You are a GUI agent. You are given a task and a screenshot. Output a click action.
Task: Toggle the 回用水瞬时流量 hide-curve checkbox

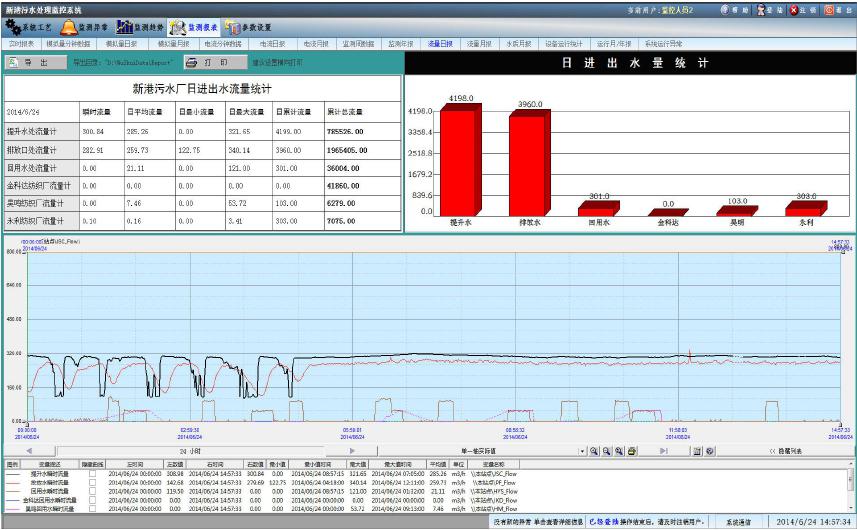(92, 491)
